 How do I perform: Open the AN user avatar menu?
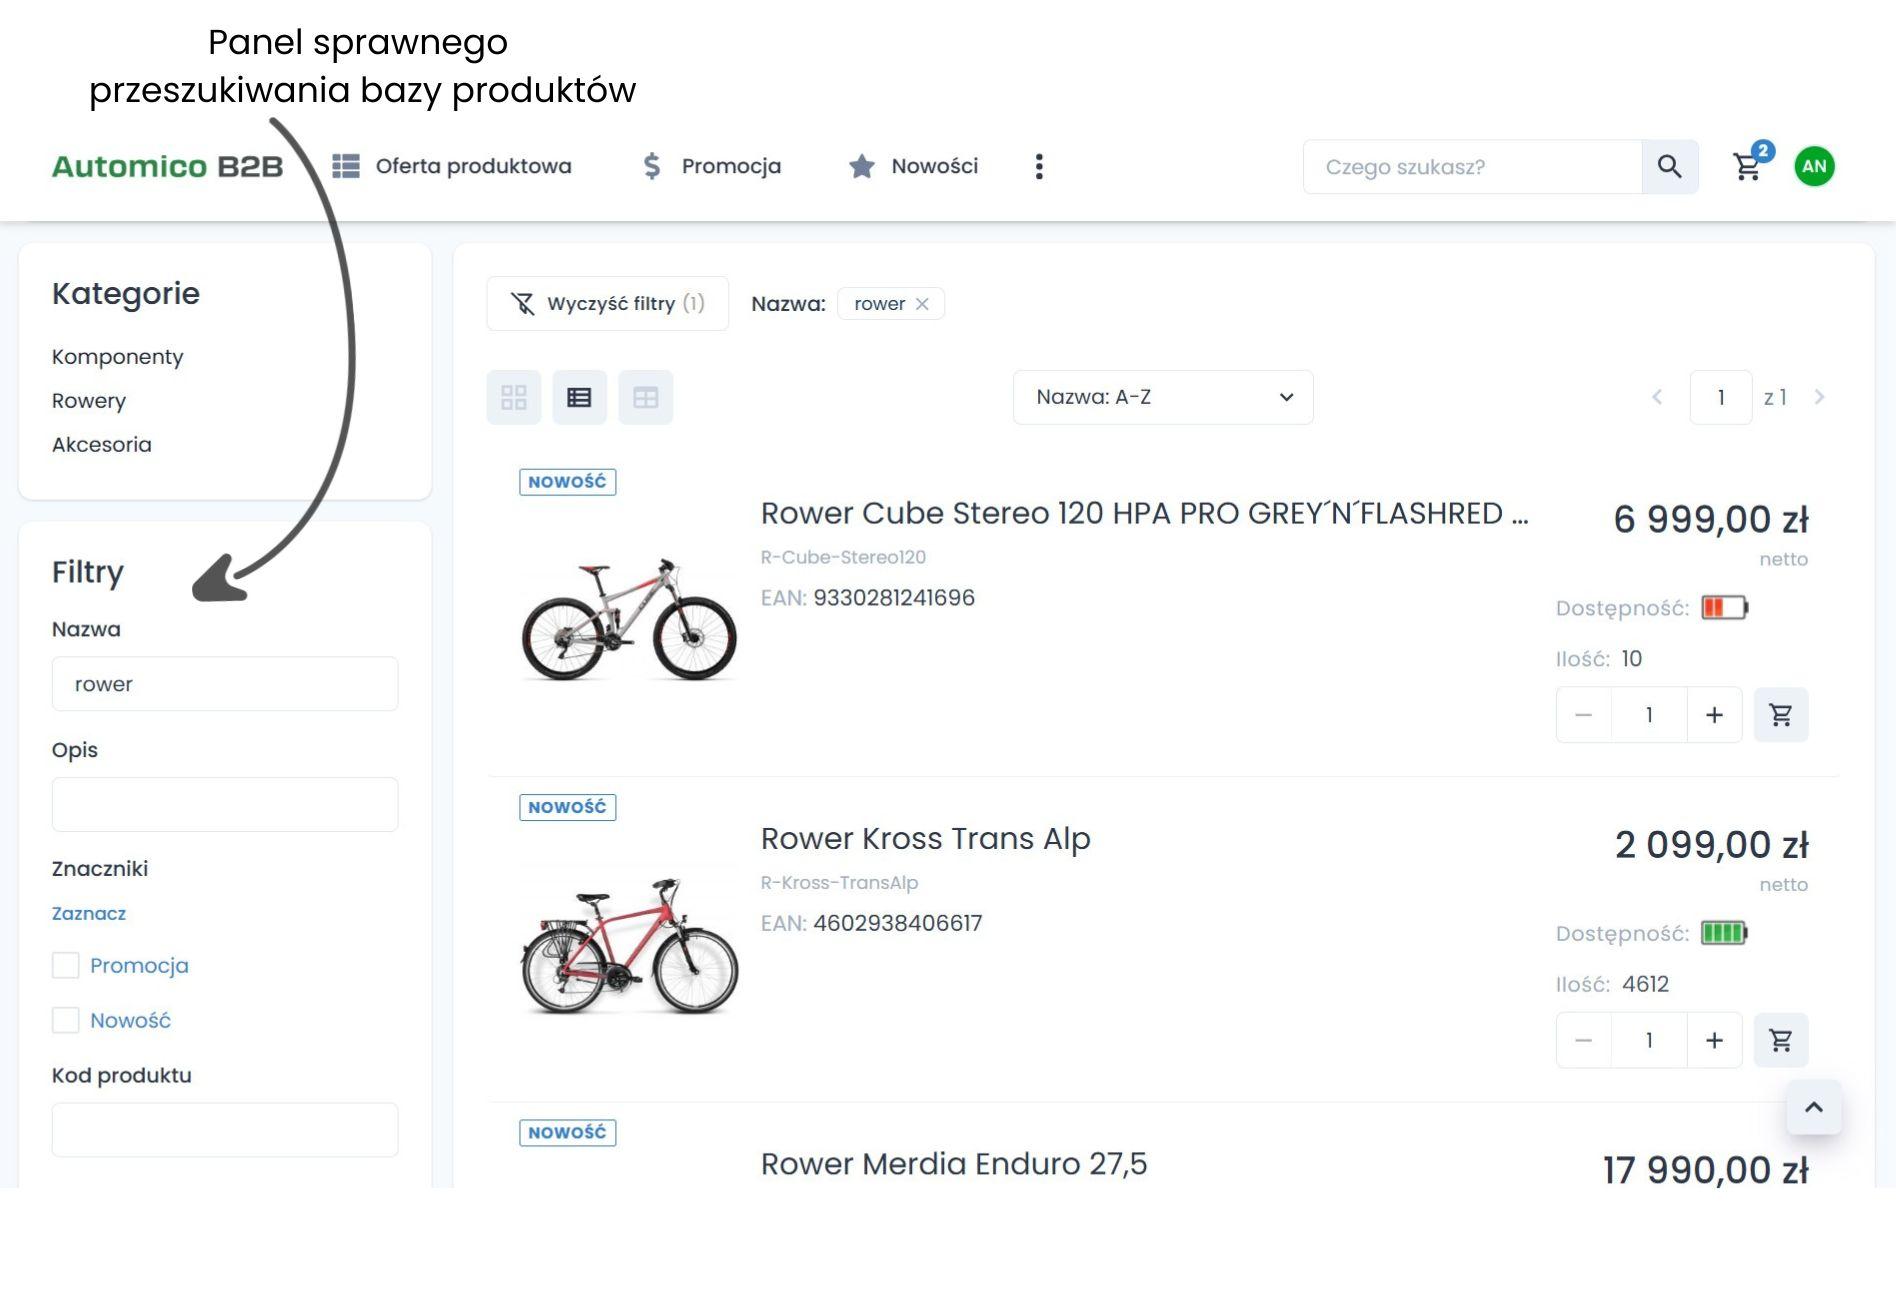tap(1814, 166)
